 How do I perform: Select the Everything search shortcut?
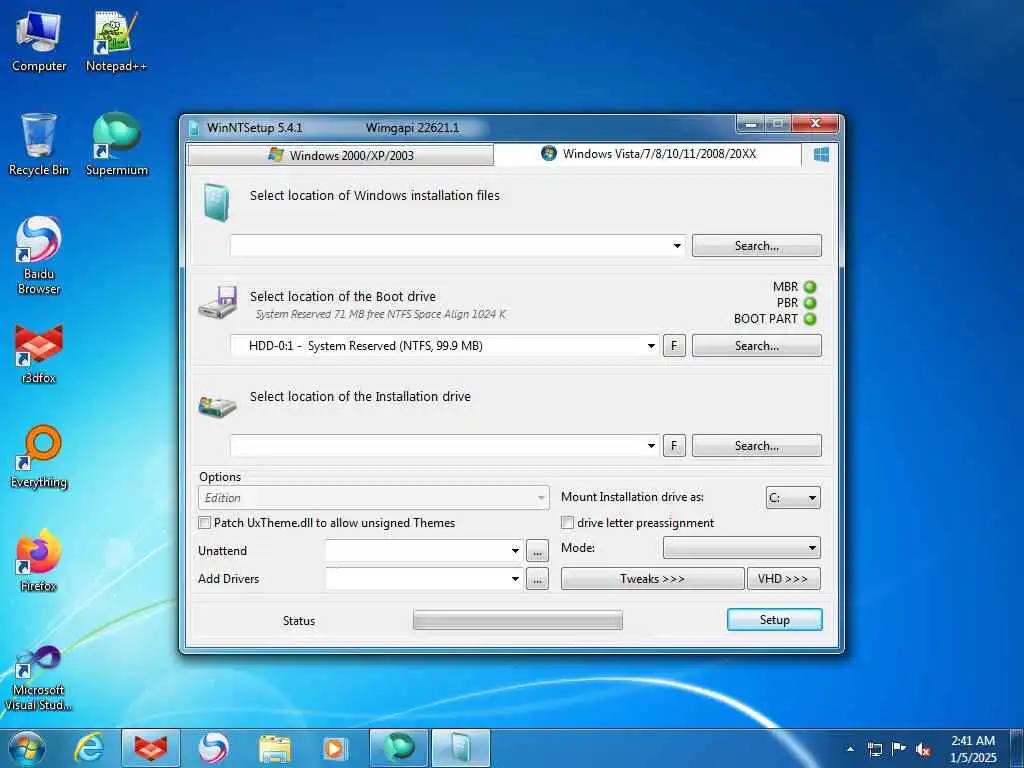point(39,457)
